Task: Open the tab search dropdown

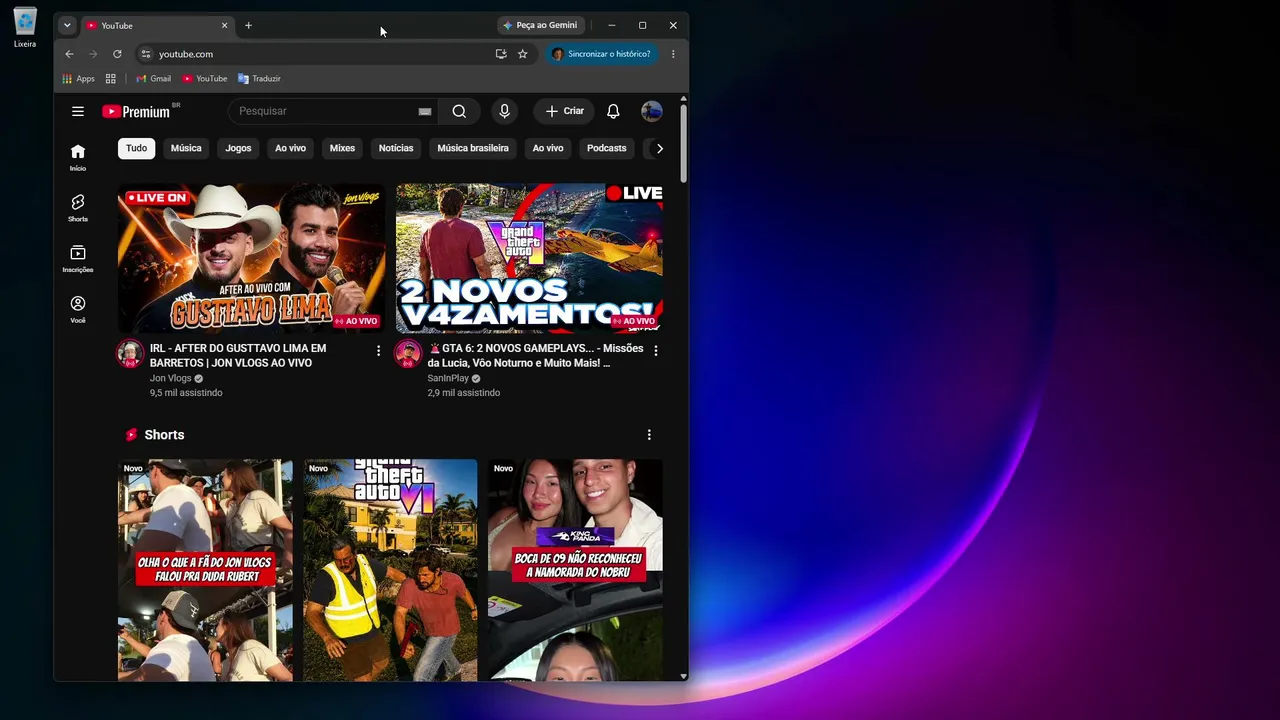Action: click(x=67, y=25)
